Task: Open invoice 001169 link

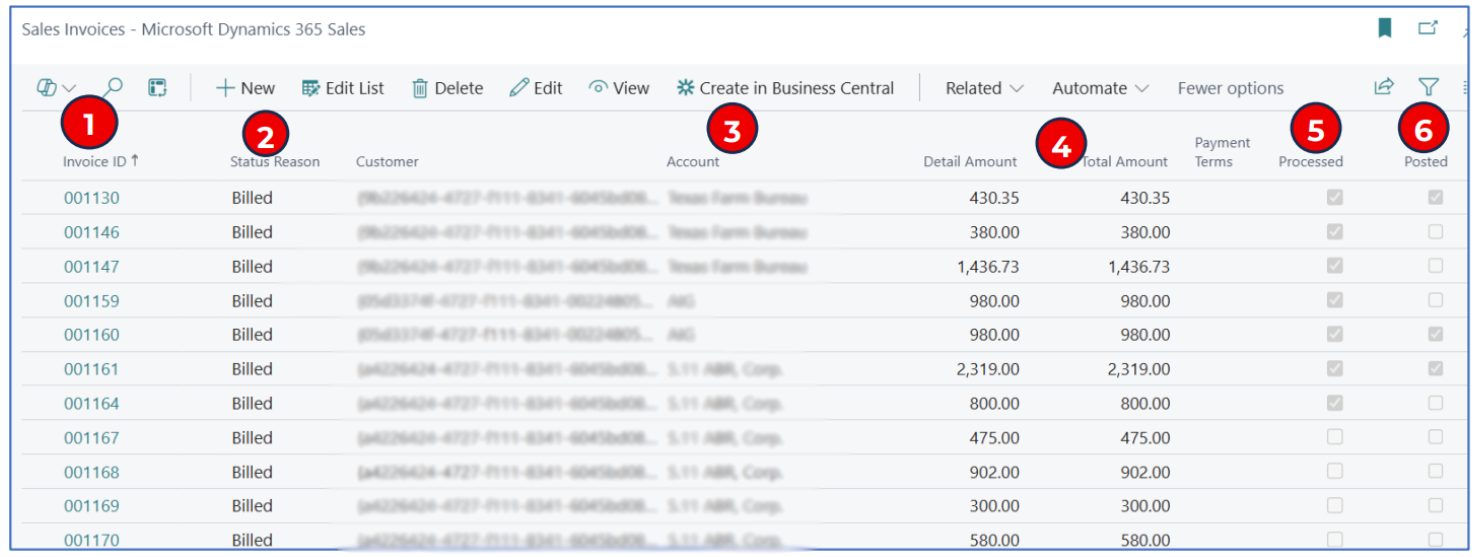Action: [x=91, y=506]
